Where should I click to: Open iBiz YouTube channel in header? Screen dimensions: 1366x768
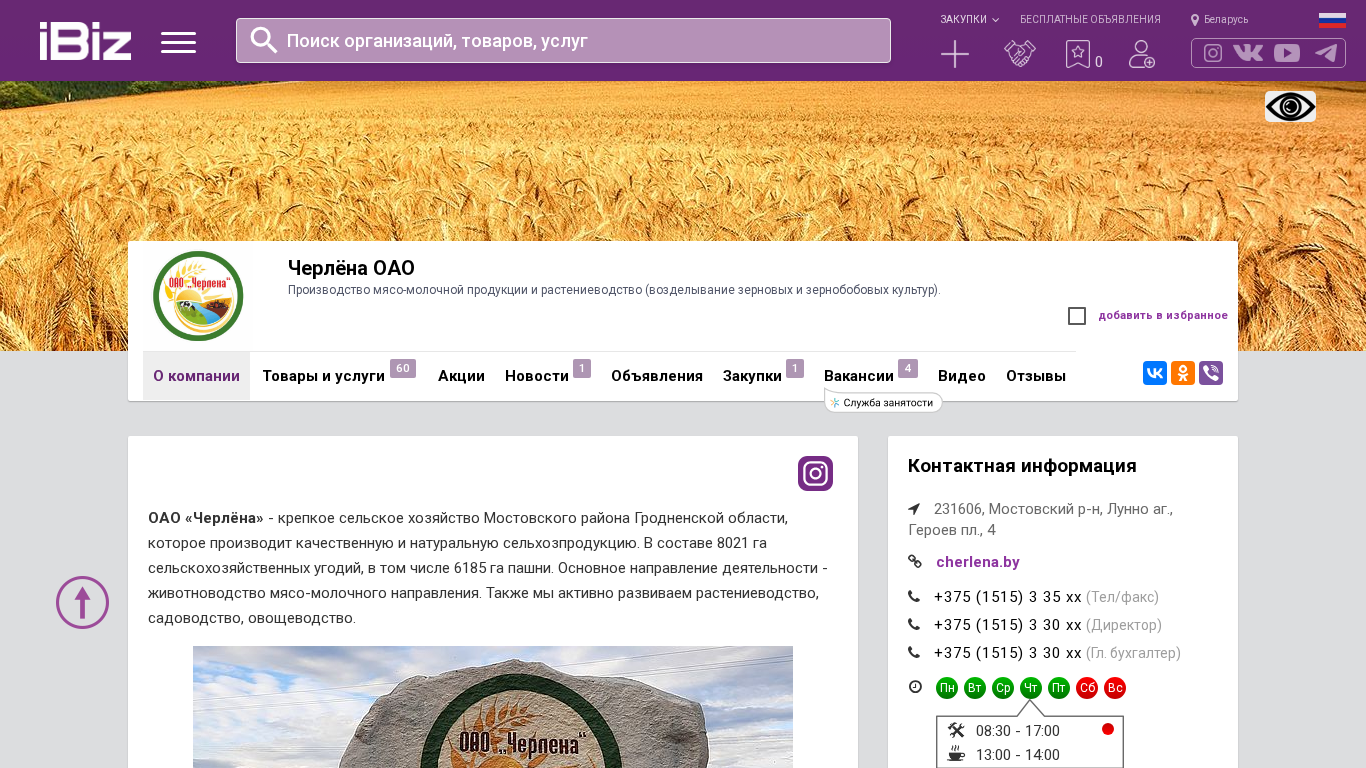(1287, 53)
